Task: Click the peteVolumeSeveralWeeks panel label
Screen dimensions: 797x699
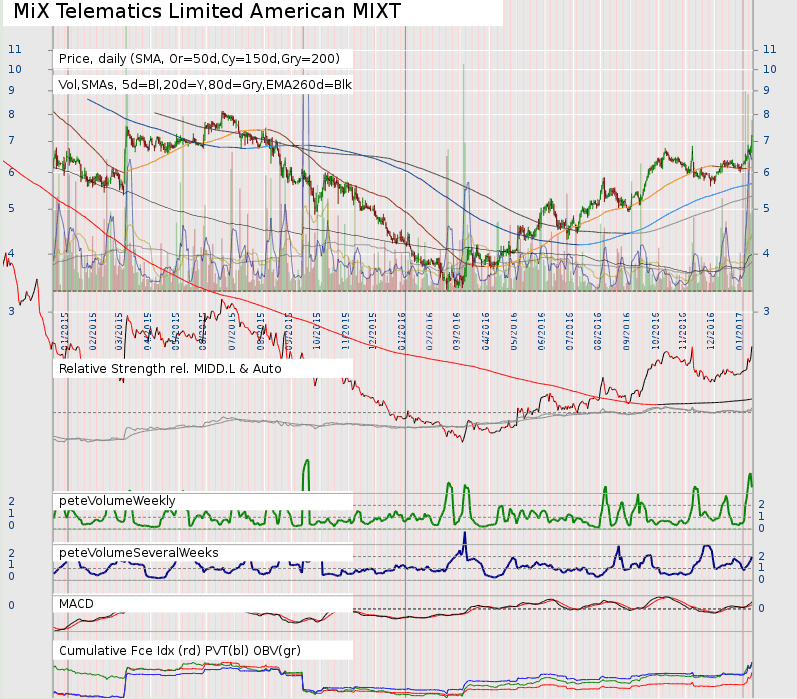Action: tap(139, 553)
